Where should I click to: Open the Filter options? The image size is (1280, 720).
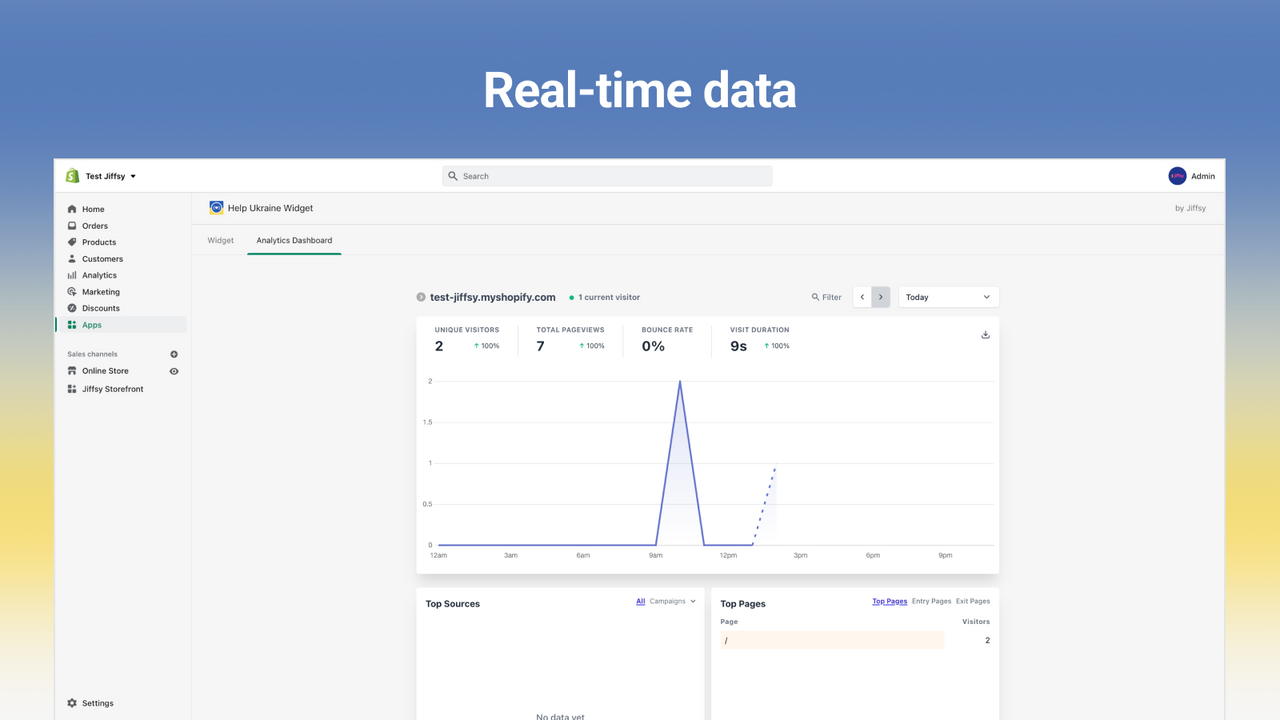(x=826, y=296)
